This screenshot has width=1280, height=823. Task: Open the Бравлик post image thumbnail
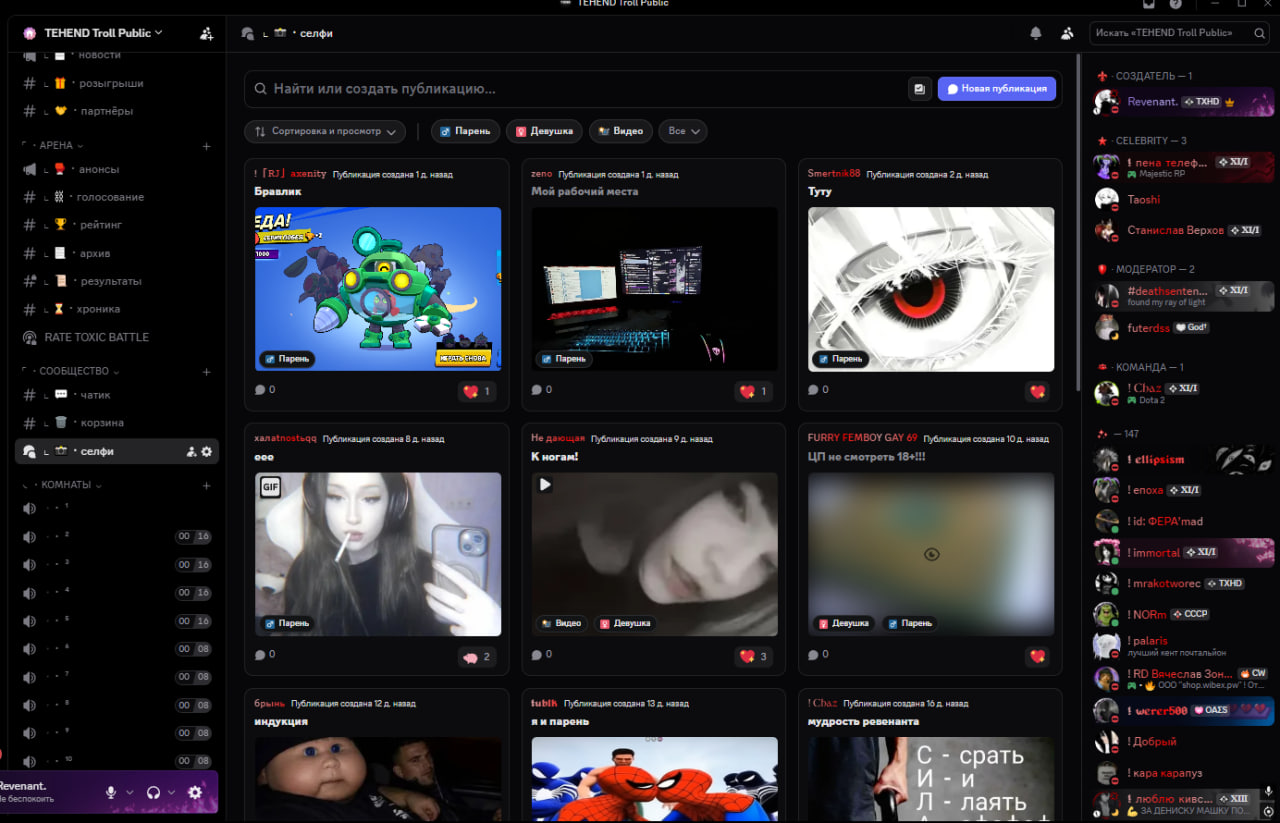pyautogui.click(x=378, y=289)
